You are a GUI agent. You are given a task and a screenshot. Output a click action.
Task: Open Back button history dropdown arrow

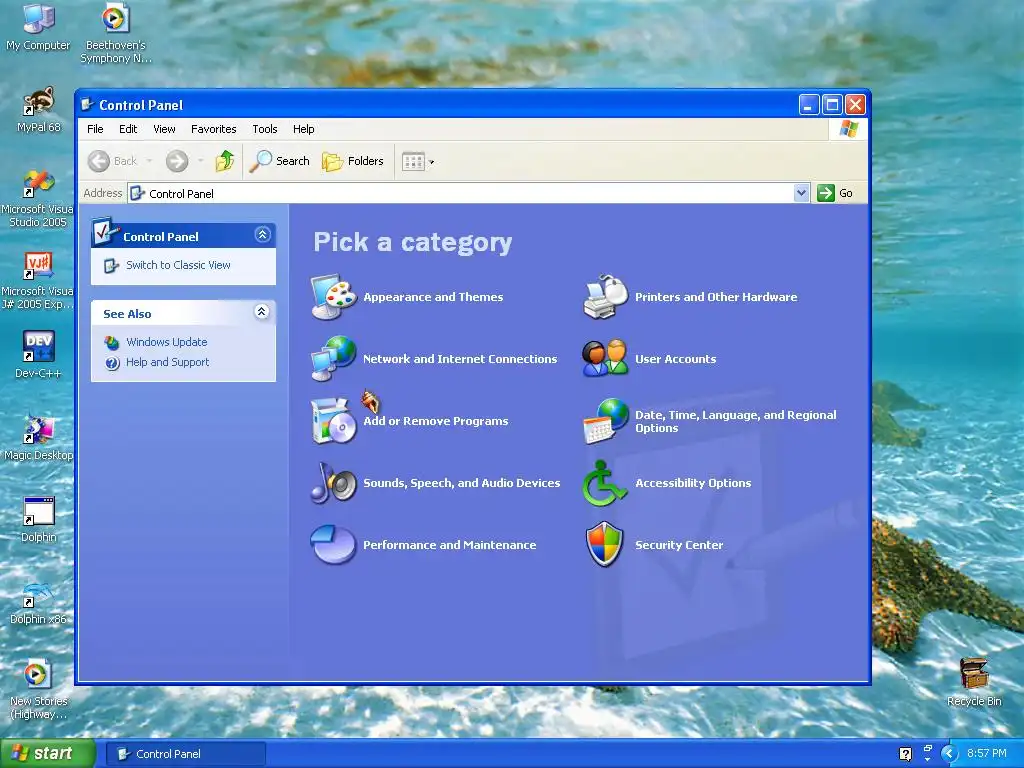[150, 161]
